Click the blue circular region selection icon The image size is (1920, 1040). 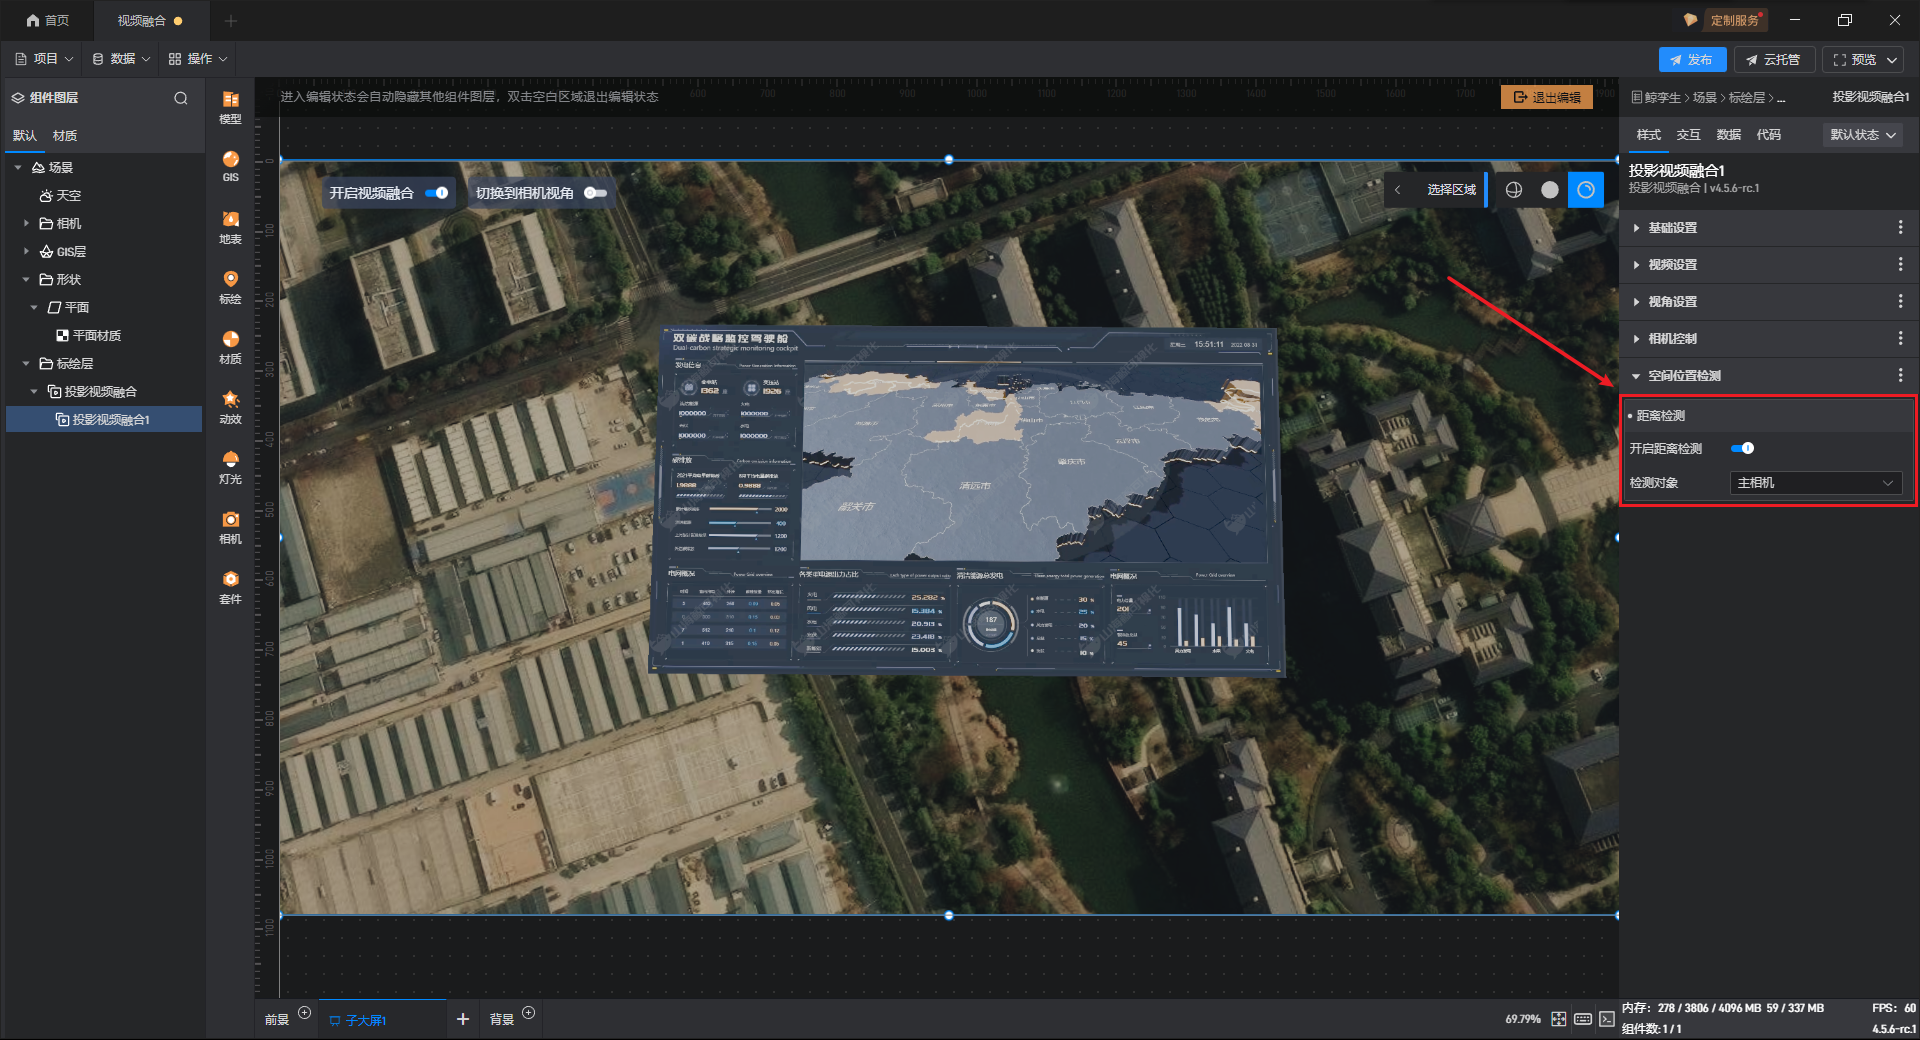pos(1585,190)
